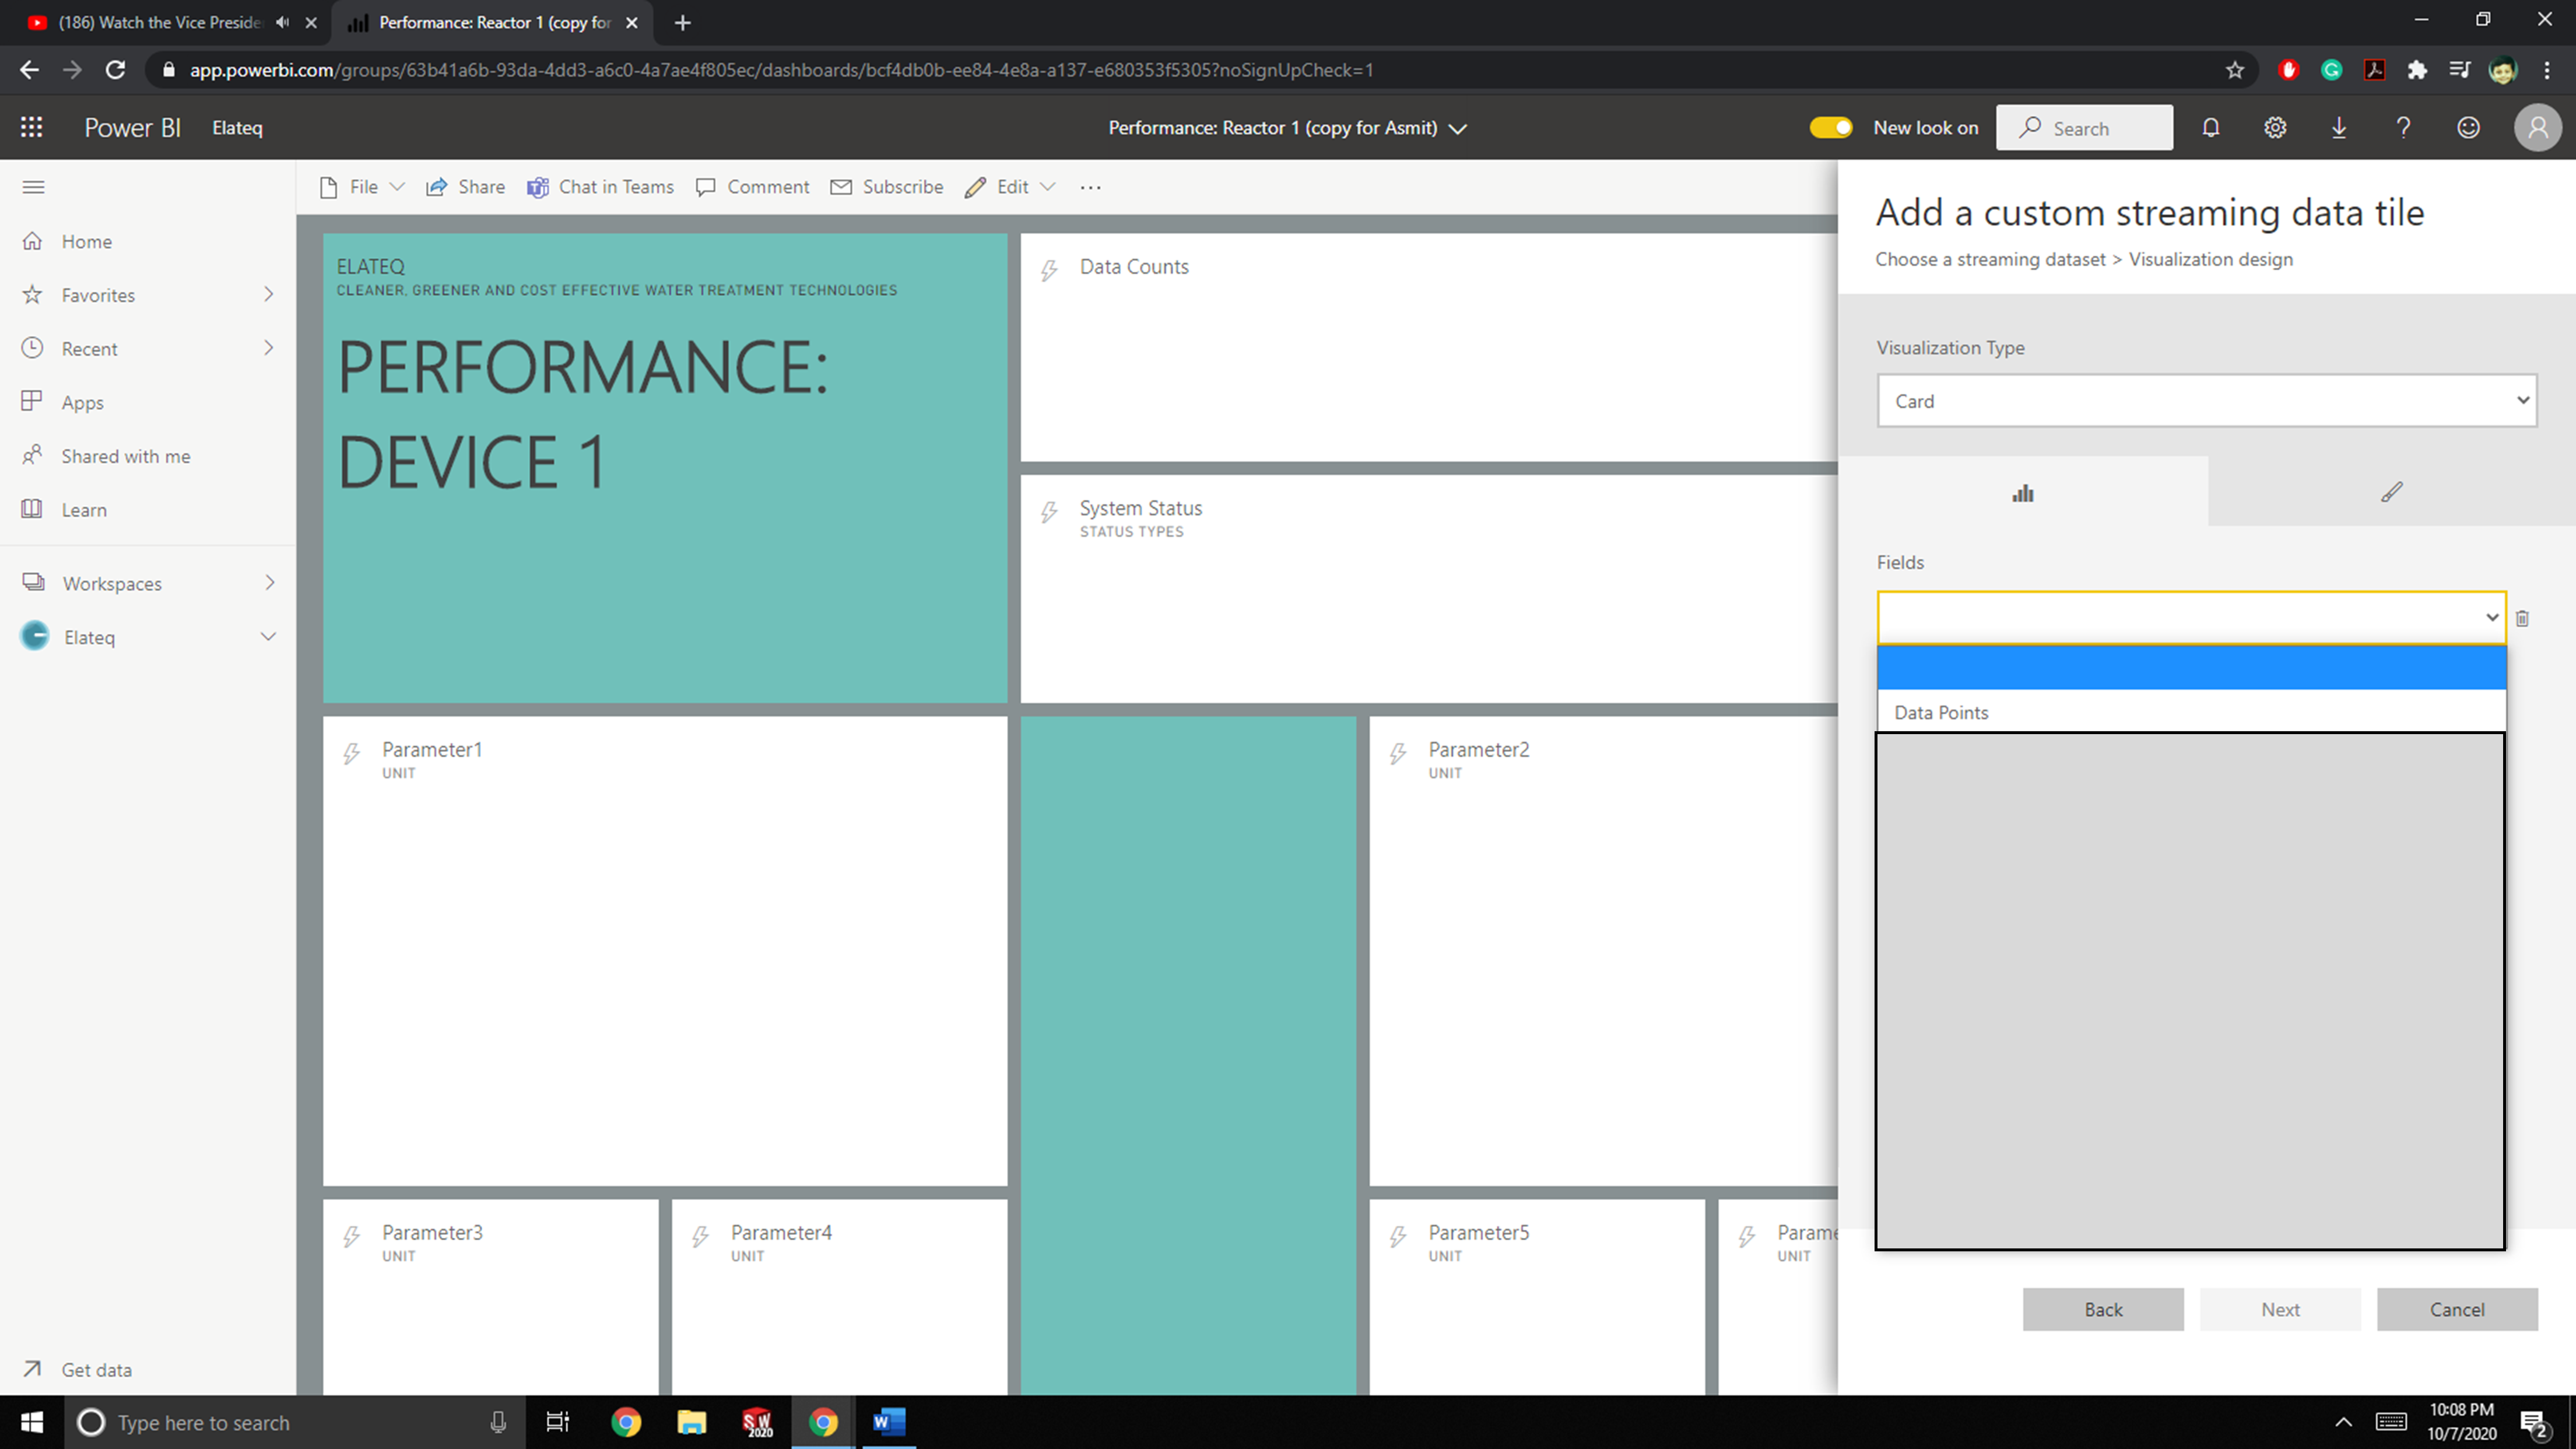Collapse the navigation pane hamburger icon
This screenshot has width=2576, height=1449.
click(x=33, y=187)
